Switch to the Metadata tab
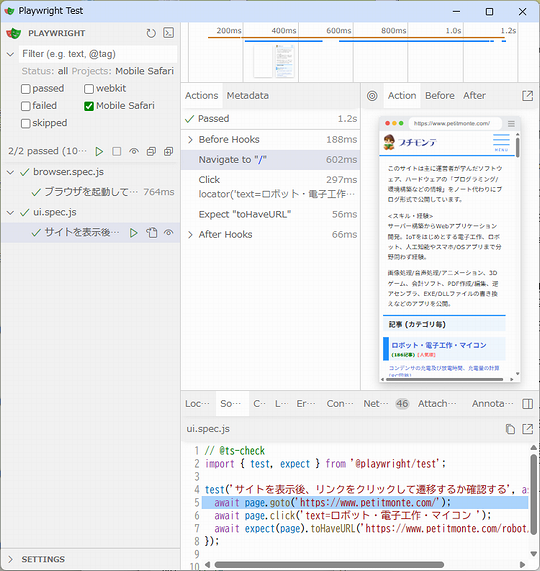 tap(248, 96)
